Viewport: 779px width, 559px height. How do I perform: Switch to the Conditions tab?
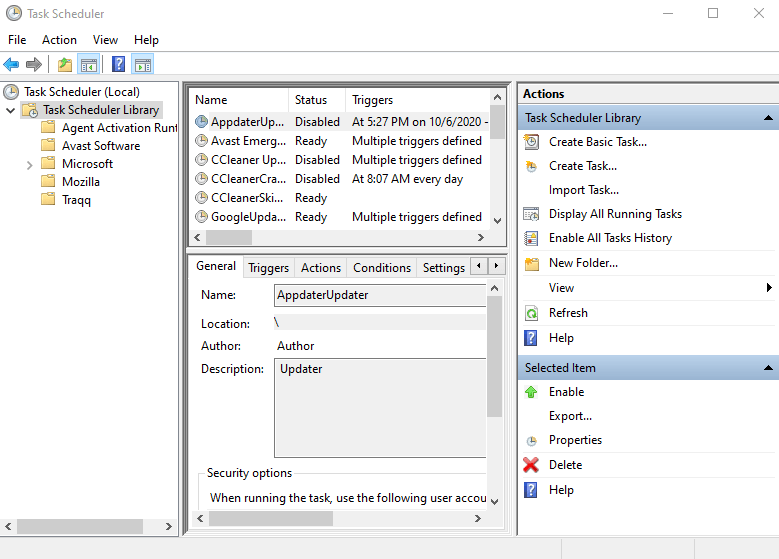coord(382,268)
